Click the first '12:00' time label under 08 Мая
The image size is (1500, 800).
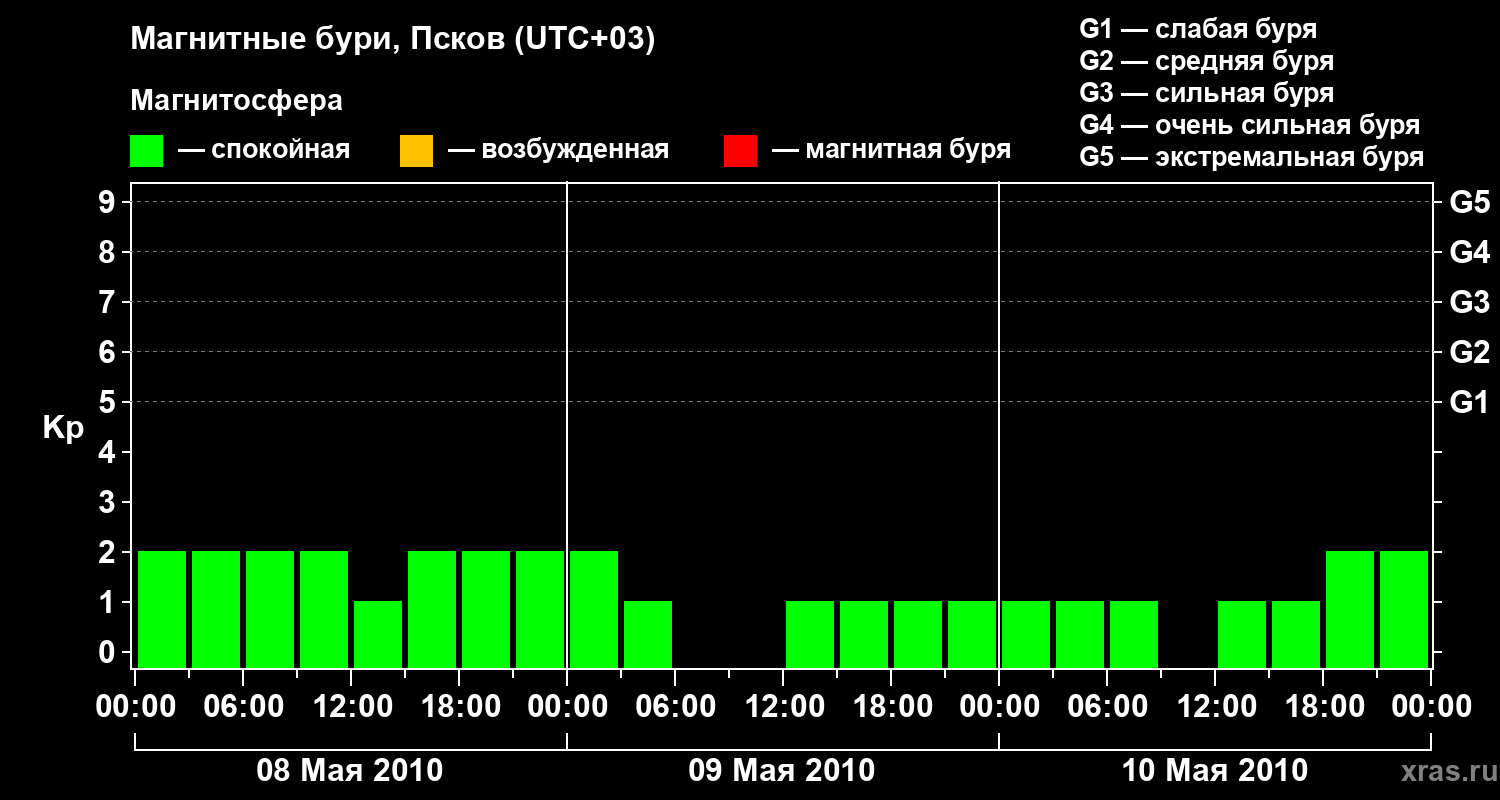351,706
